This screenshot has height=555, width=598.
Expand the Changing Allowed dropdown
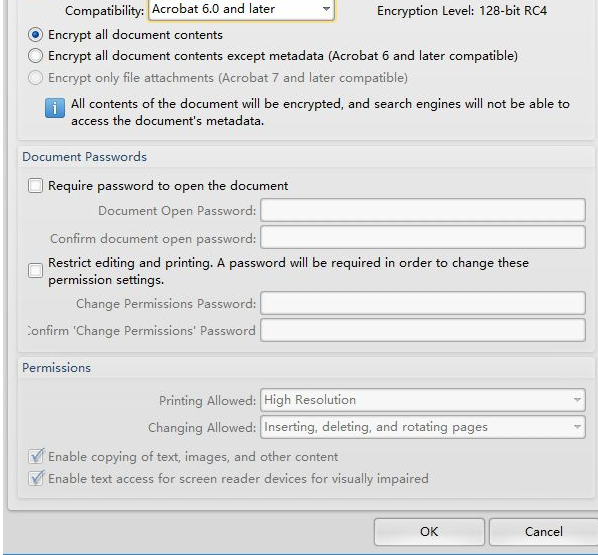[423, 427]
